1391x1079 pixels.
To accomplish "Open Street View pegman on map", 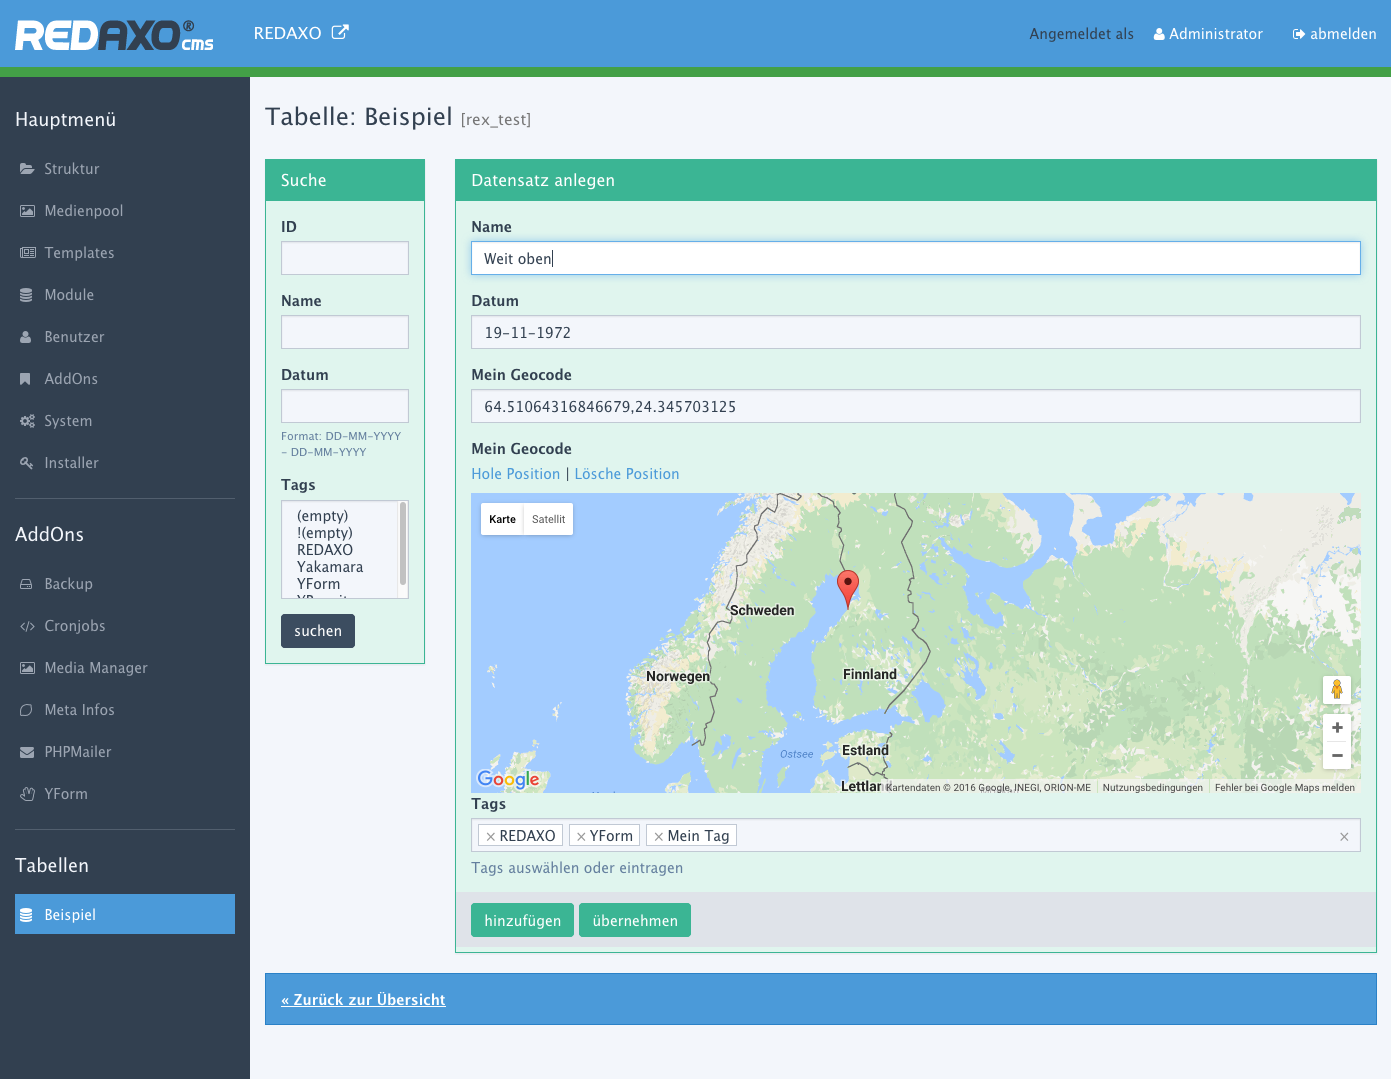I will point(1337,689).
